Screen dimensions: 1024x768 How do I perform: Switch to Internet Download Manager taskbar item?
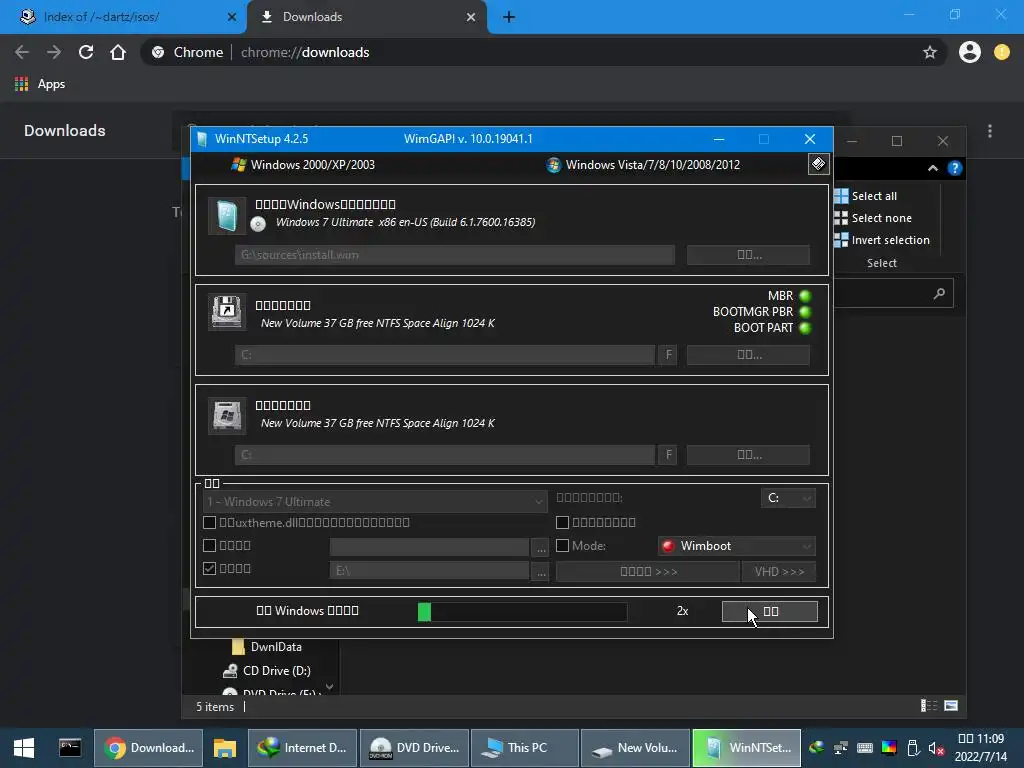click(302, 748)
